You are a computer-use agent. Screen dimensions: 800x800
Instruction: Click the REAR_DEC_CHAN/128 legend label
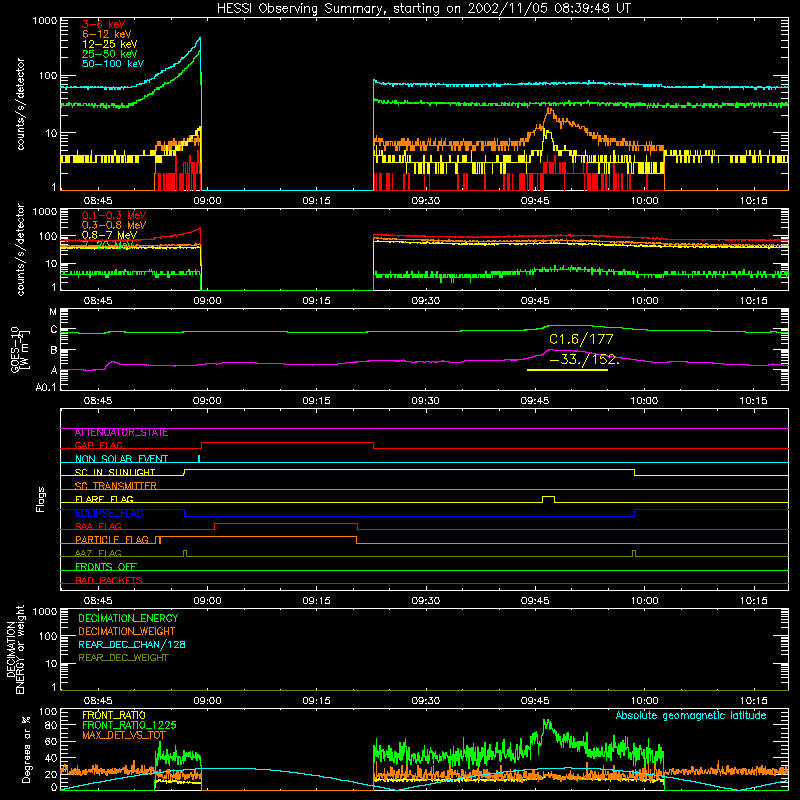(x=132, y=645)
